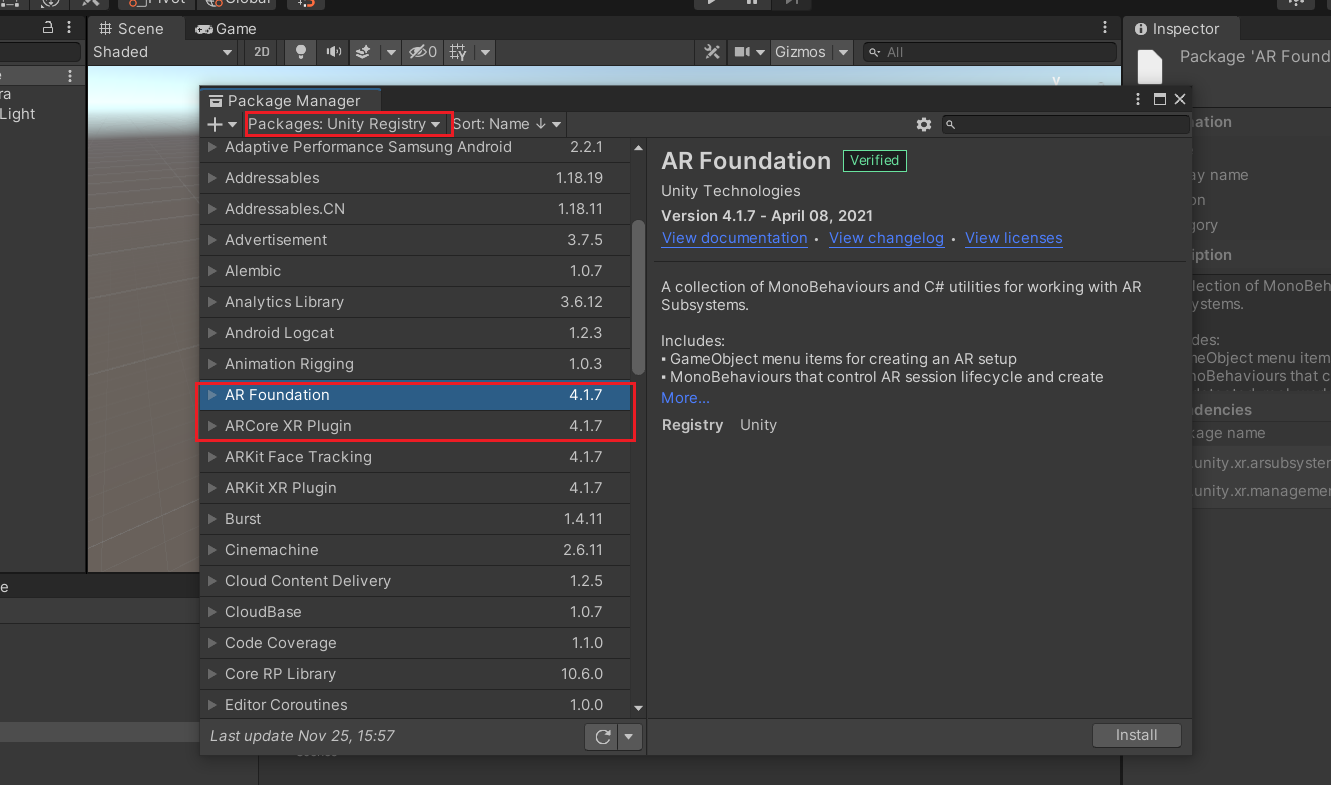Viewport: 1331px width, 785px height.
Task: Refresh the package list button
Action: pyautogui.click(x=602, y=737)
